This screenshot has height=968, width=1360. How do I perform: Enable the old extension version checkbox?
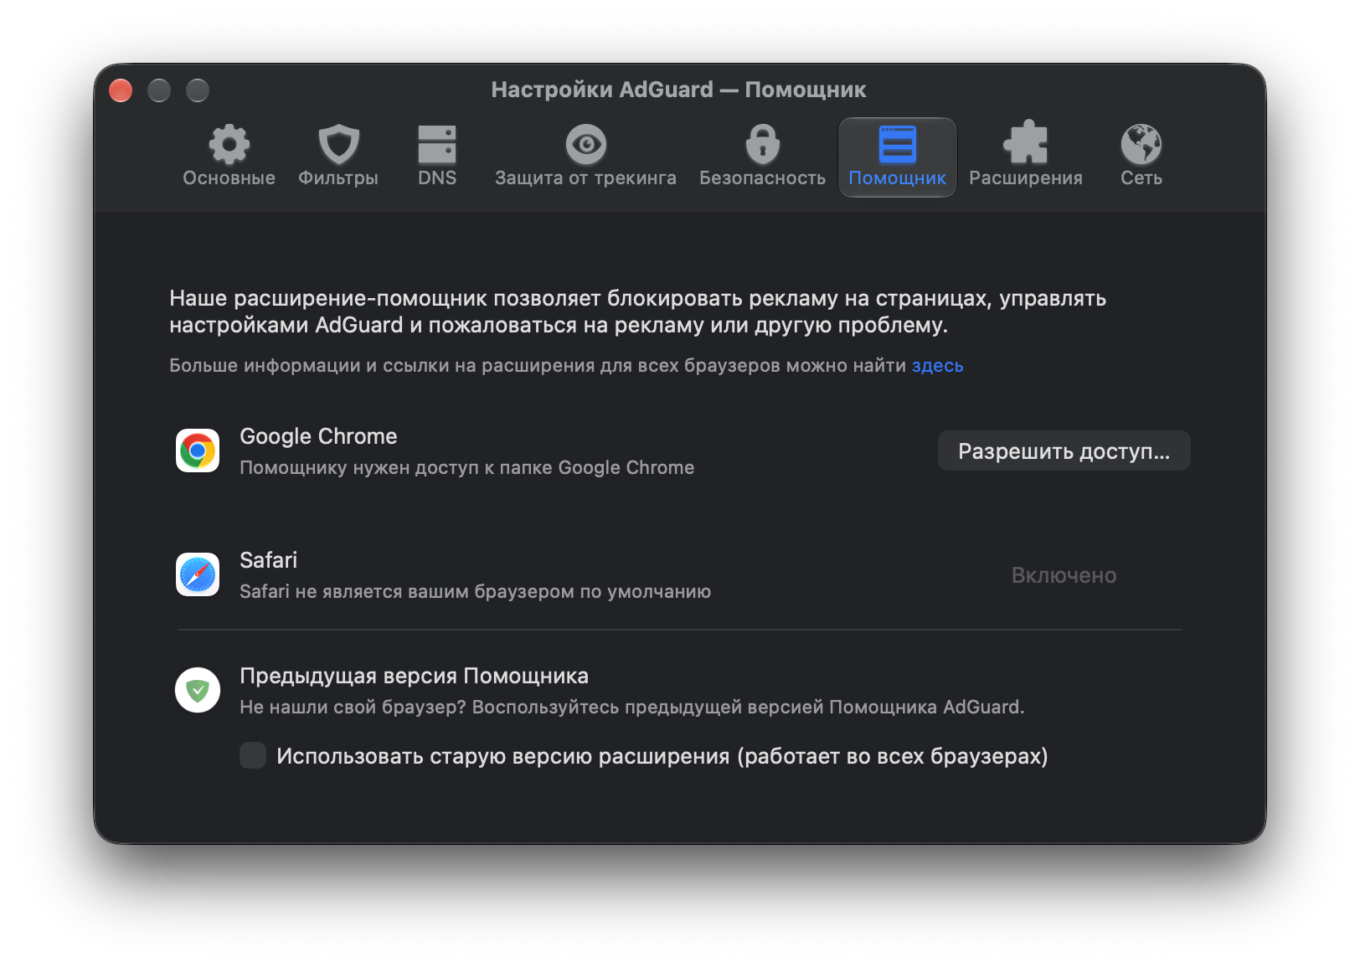(x=253, y=756)
